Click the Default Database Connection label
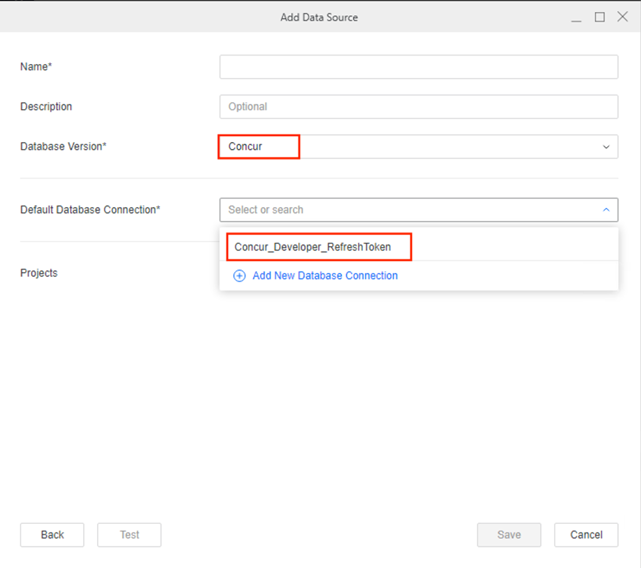This screenshot has height=568, width=641. [90, 210]
